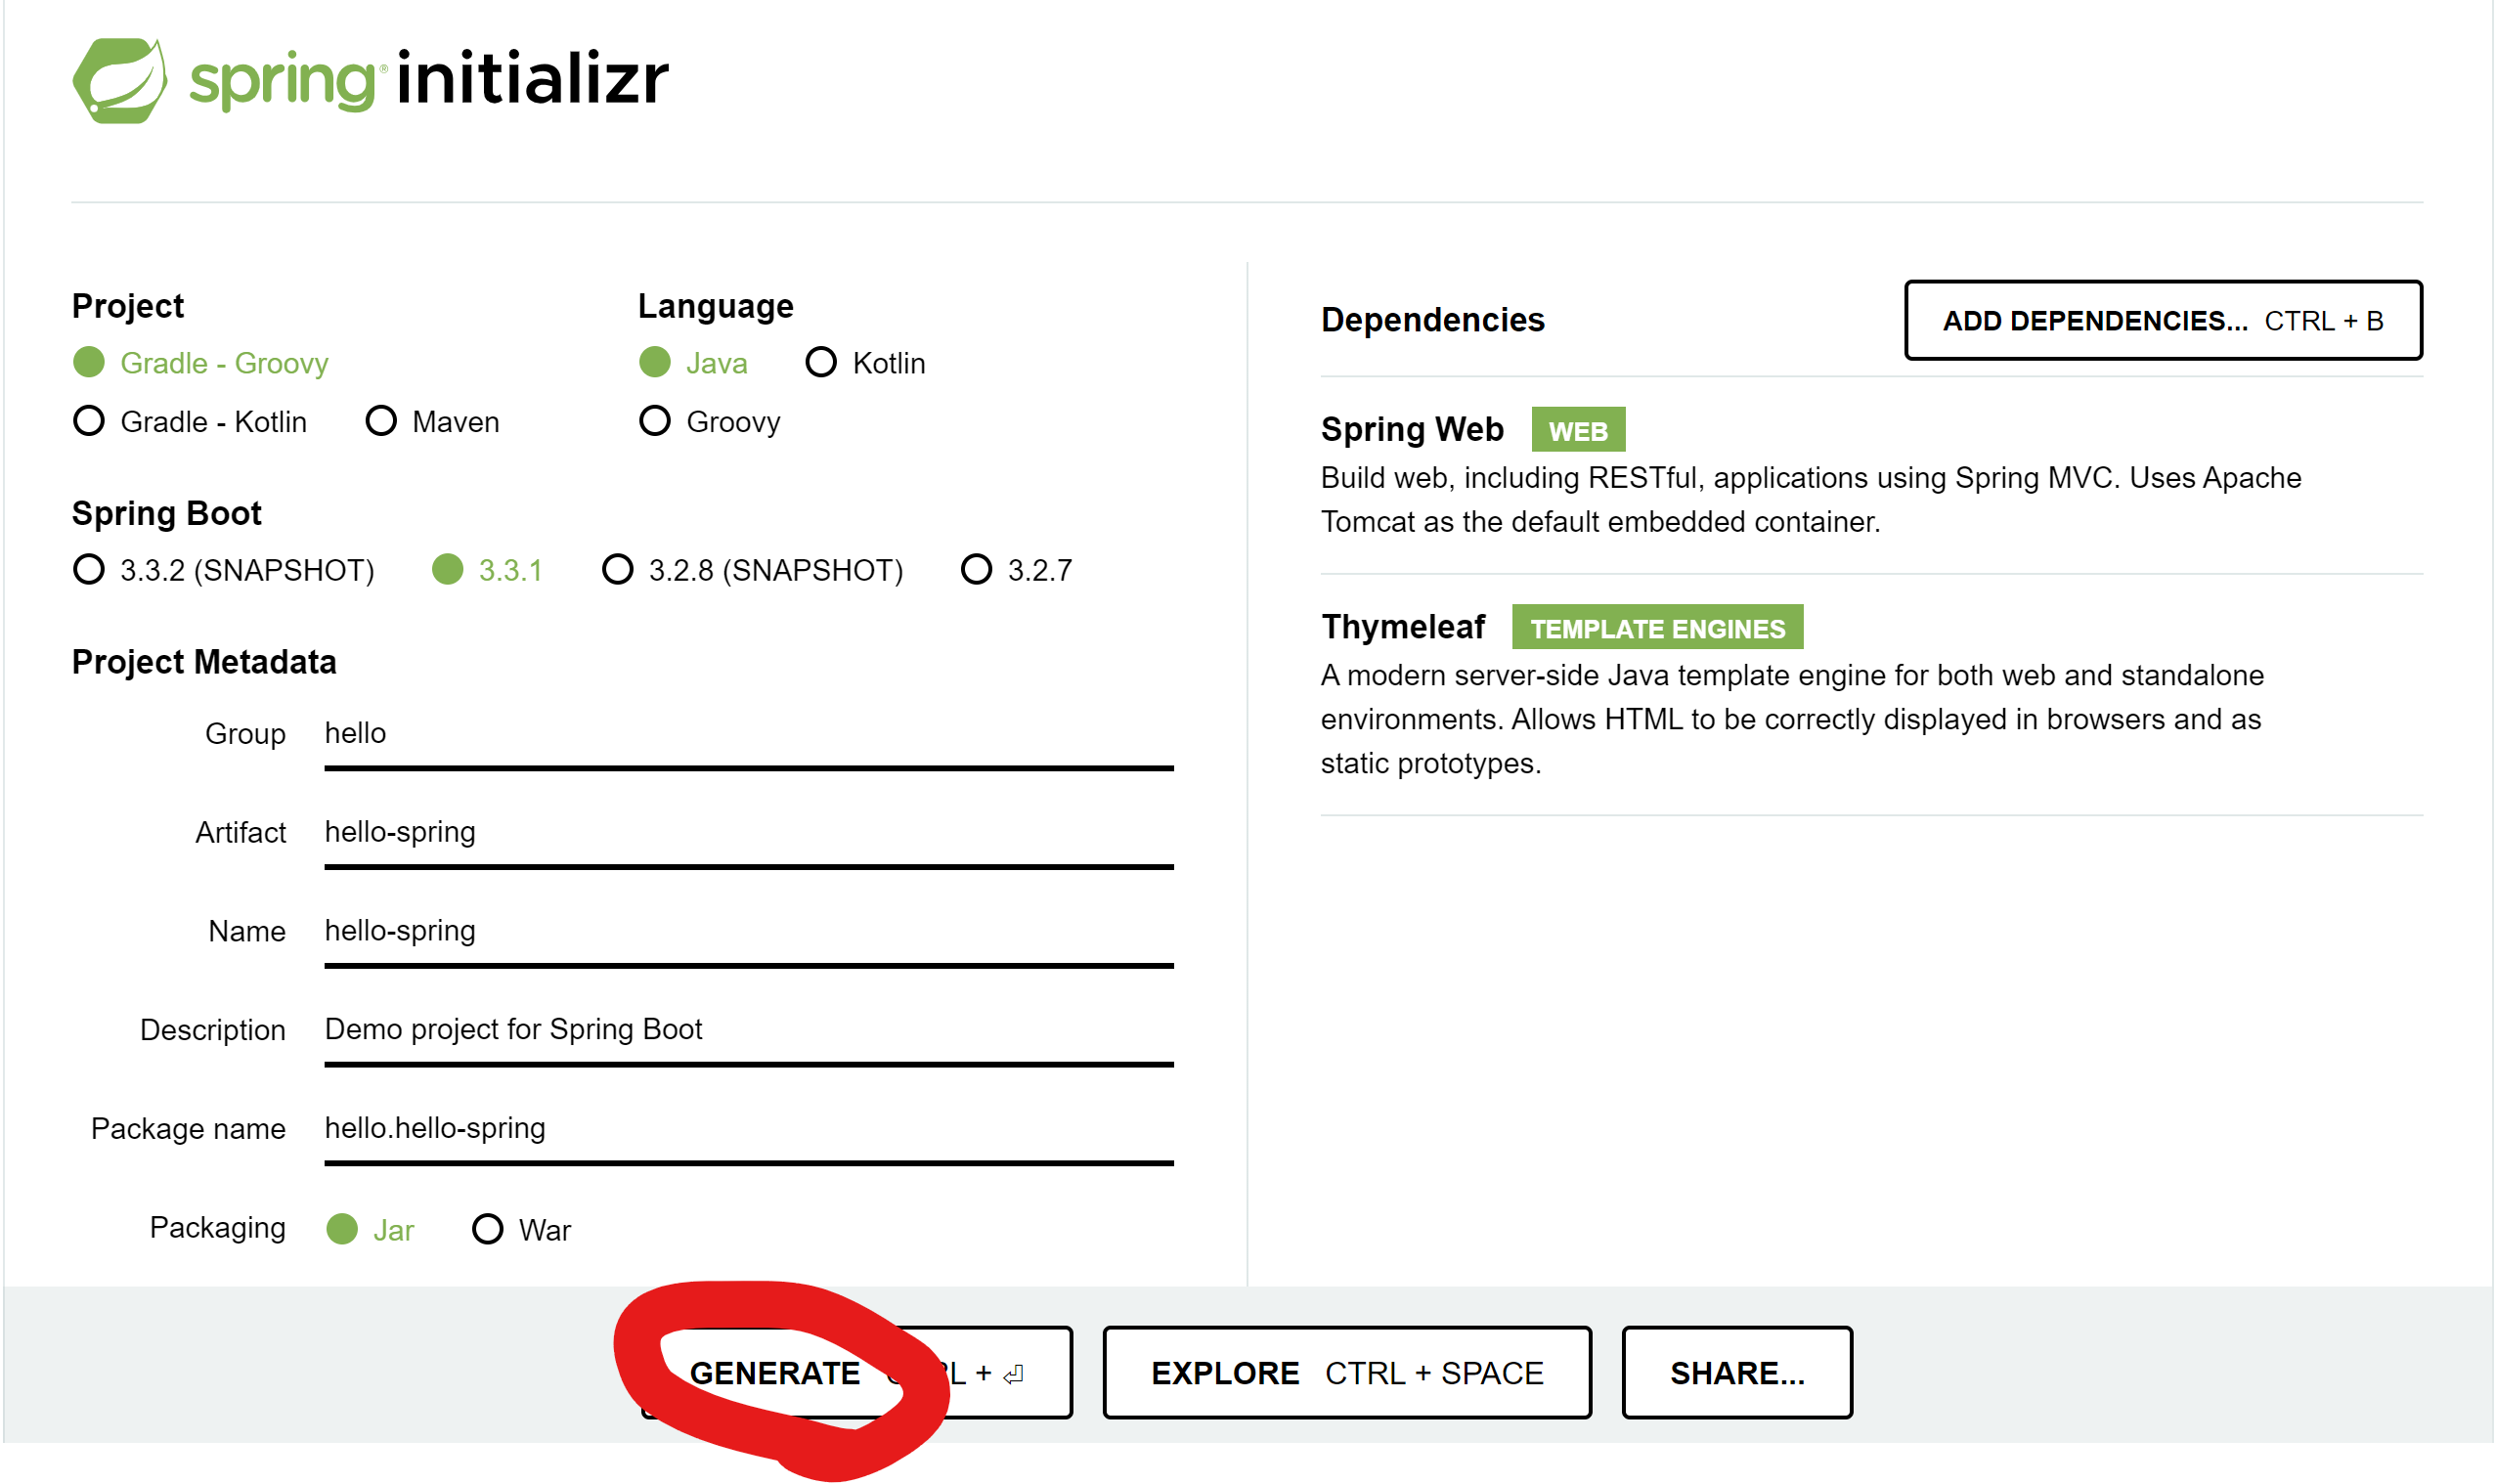2495x1484 pixels.
Task: Select Spring Boot version 3.3.1
Action: pyautogui.click(x=487, y=570)
